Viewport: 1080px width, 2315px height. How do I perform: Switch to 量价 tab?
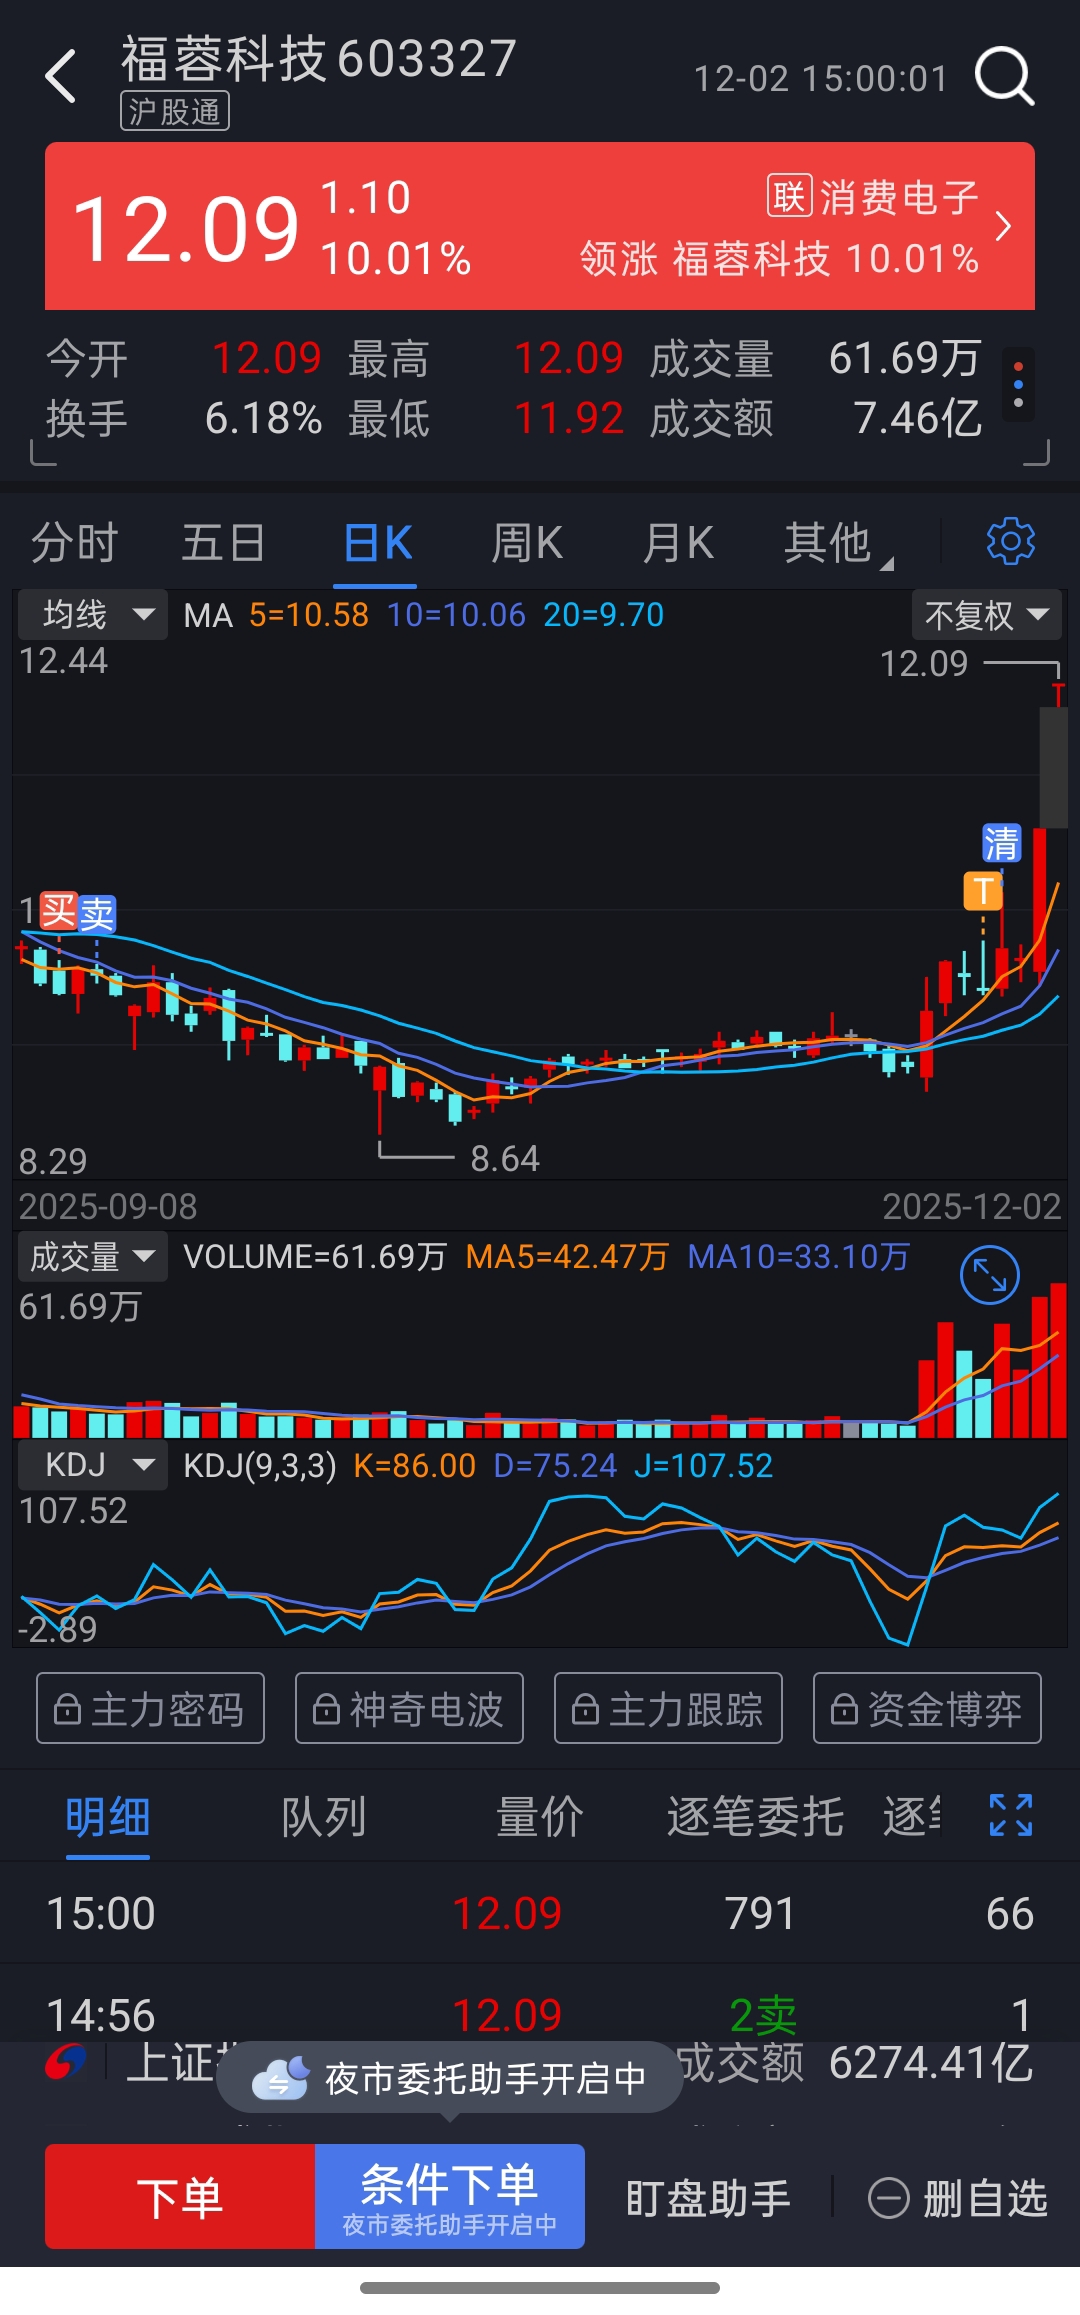point(540,1817)
